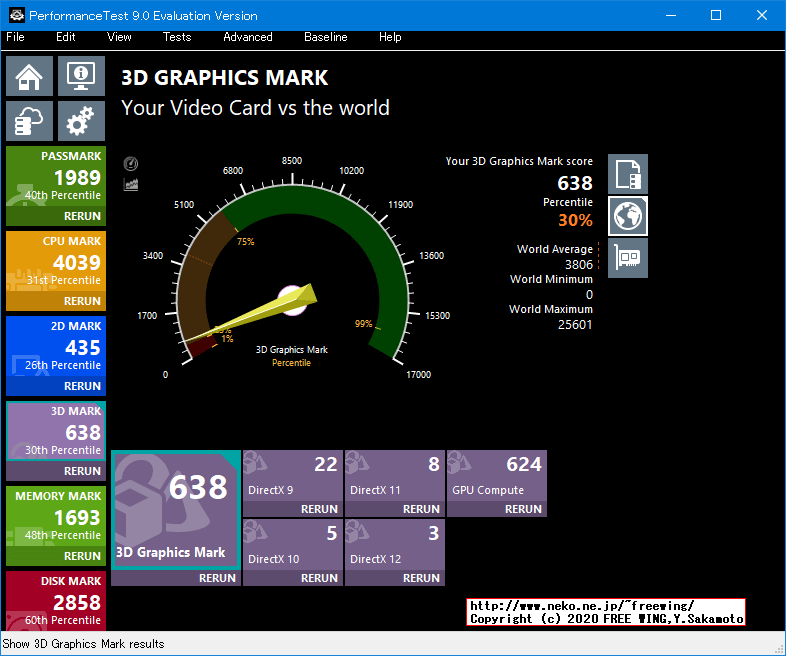The image size is (786, 656).
Task: Click the World Average 3806 value
Action: (x=578, y=265)
